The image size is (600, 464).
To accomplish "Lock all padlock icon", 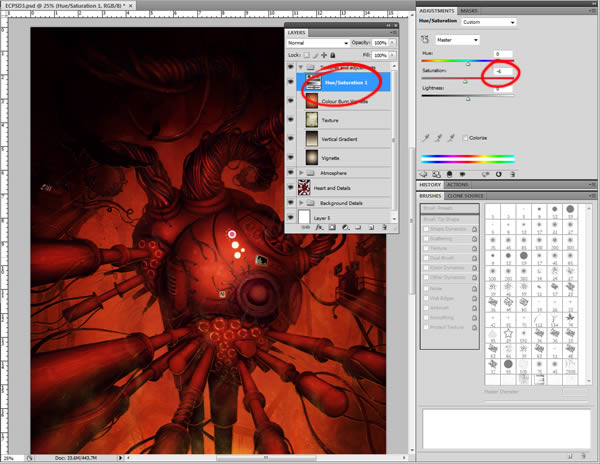I will (333, 55).
